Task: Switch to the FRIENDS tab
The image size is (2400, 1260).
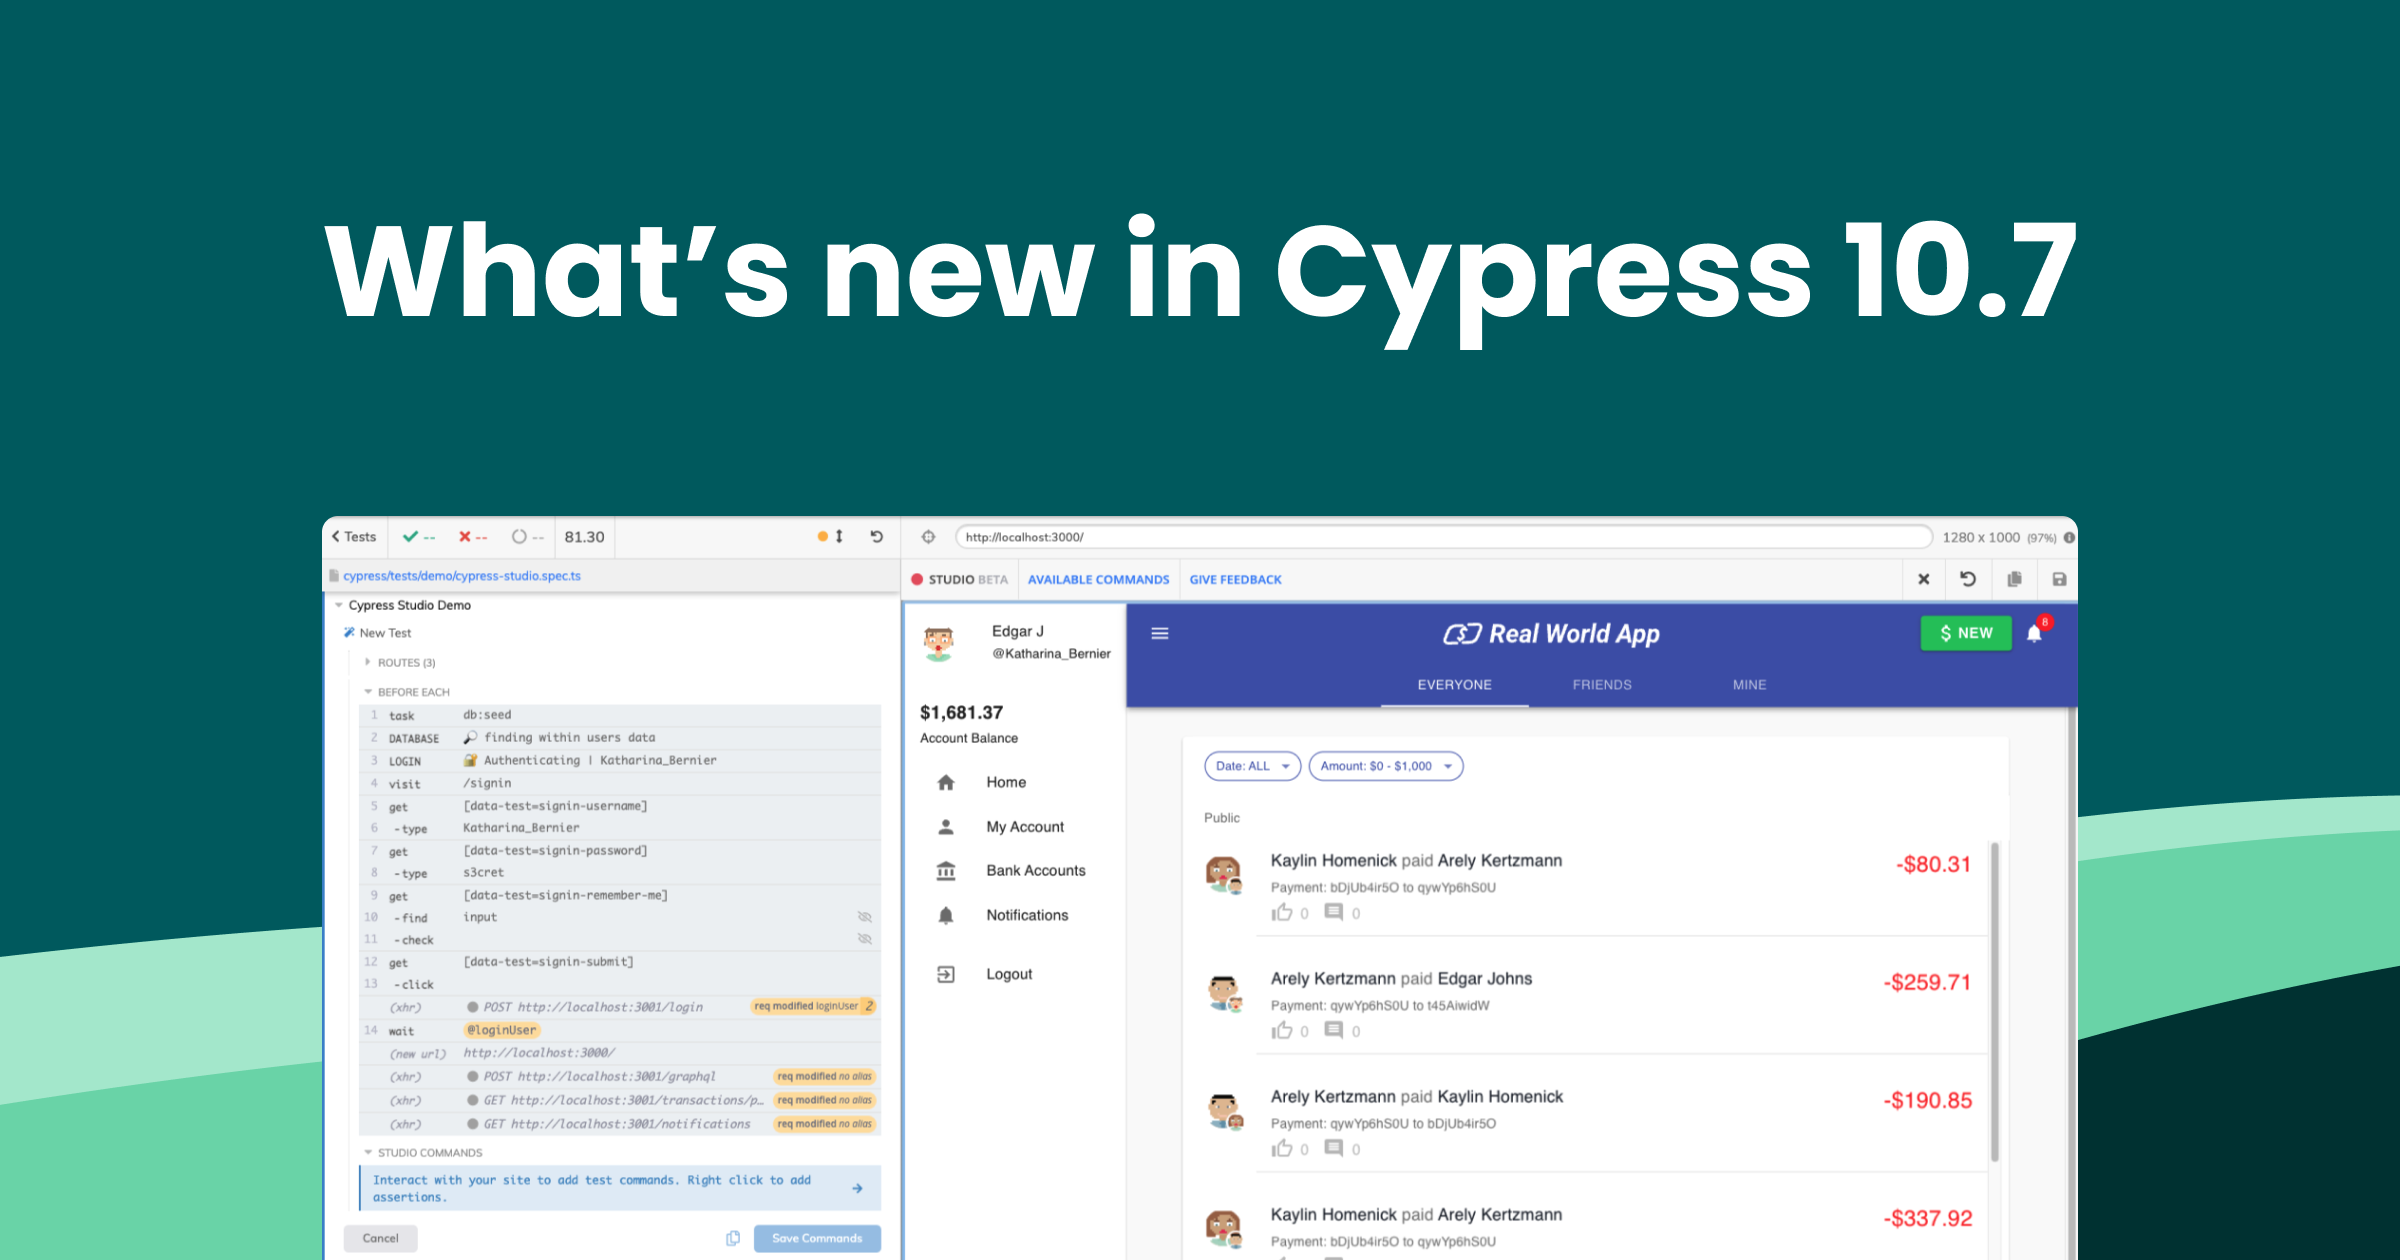Action: click(1601, 685)
